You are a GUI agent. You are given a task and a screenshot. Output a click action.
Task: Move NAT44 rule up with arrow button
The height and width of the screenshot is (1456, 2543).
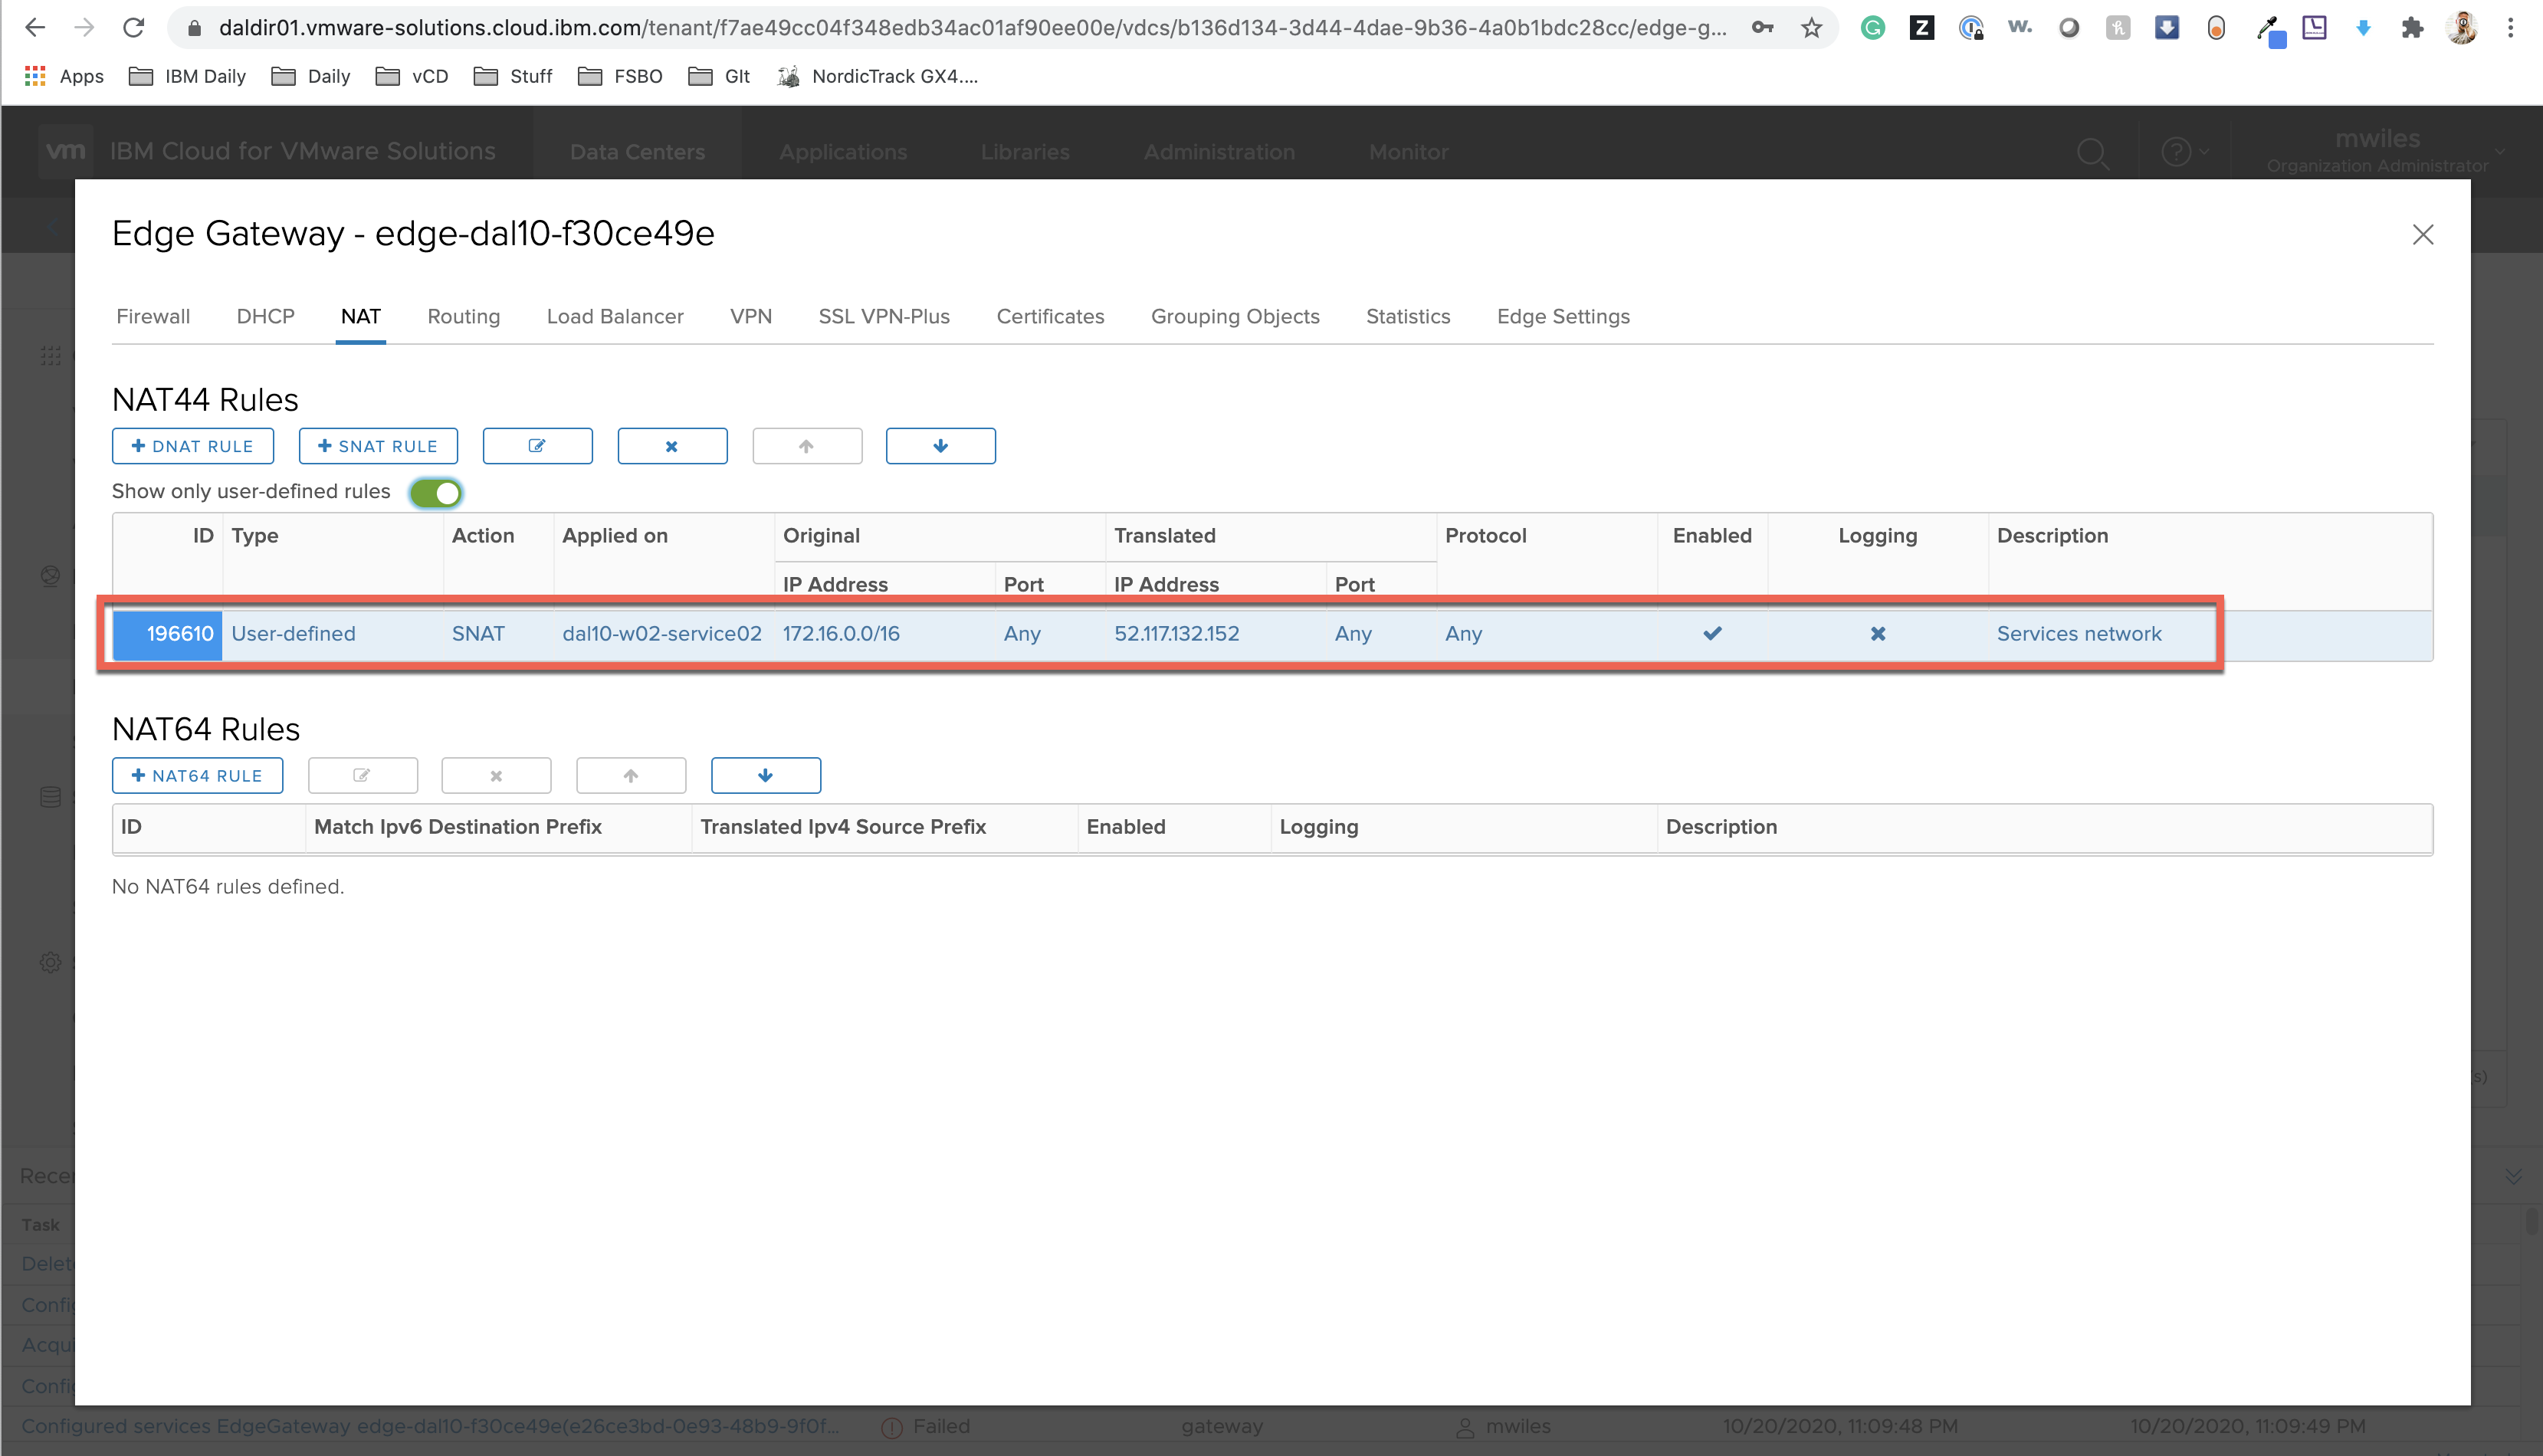807,446
